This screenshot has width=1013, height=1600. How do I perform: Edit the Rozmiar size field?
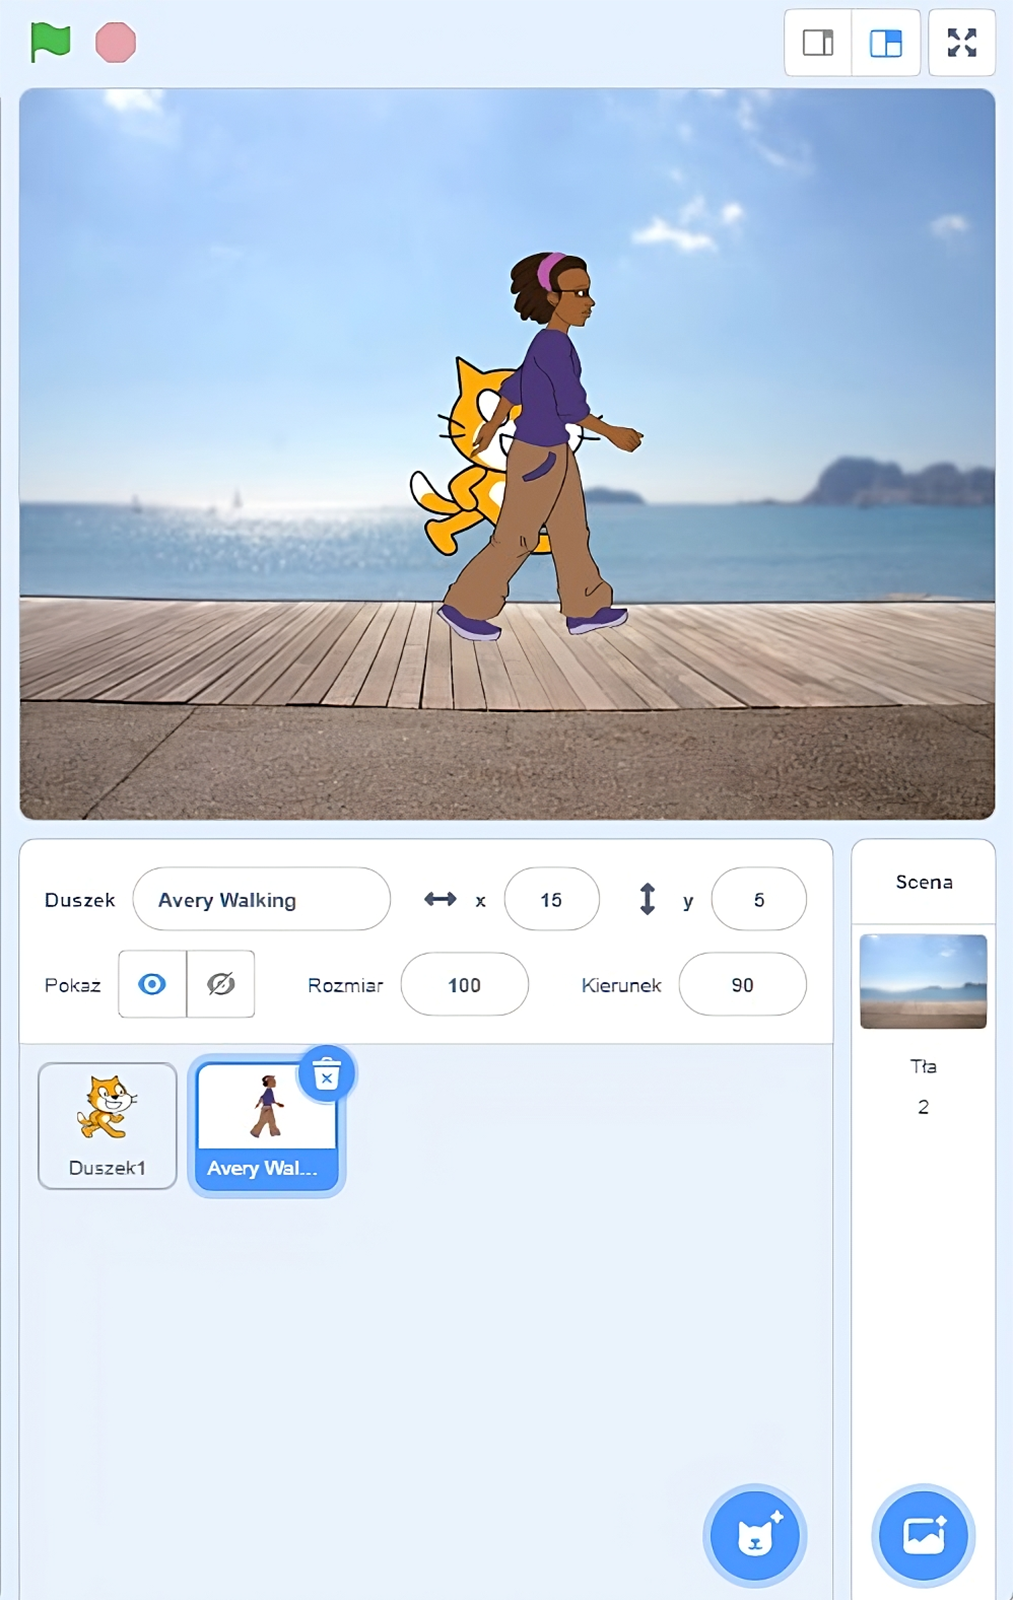click(465, 984)
